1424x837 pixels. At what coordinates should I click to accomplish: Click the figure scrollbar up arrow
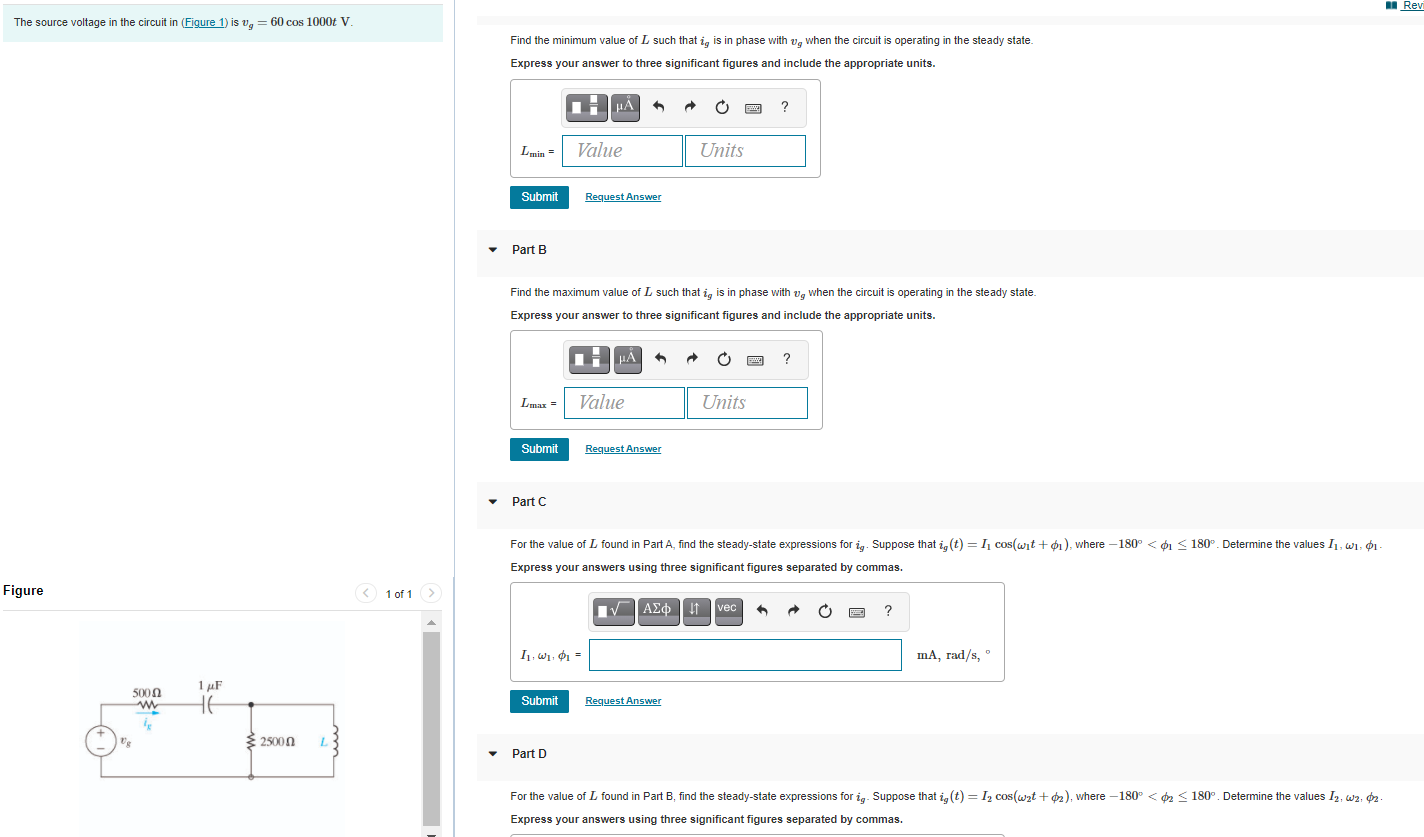click(x=431, y=623)
